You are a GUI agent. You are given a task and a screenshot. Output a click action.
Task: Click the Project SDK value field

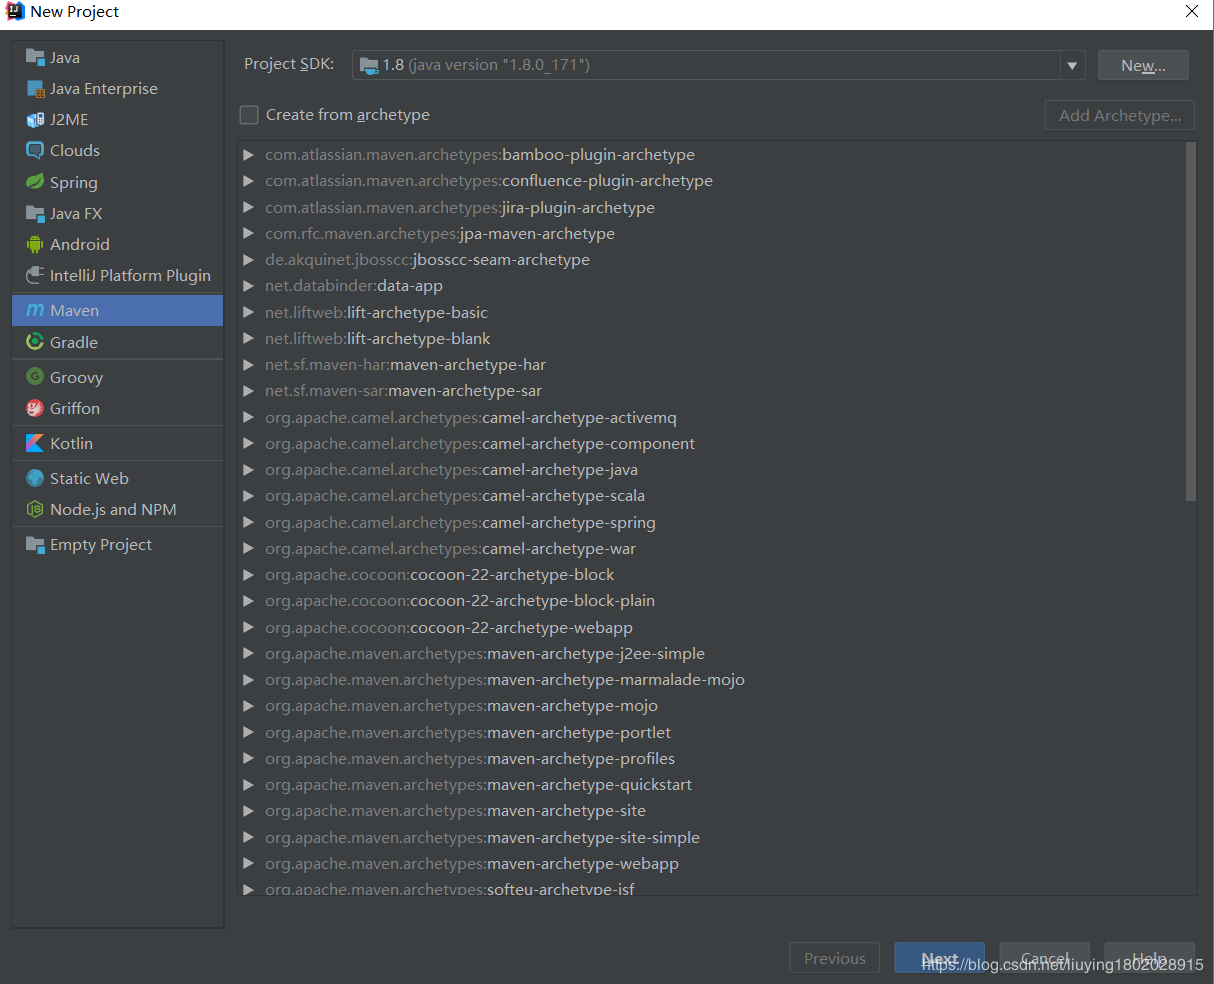(x=706, y=65)
